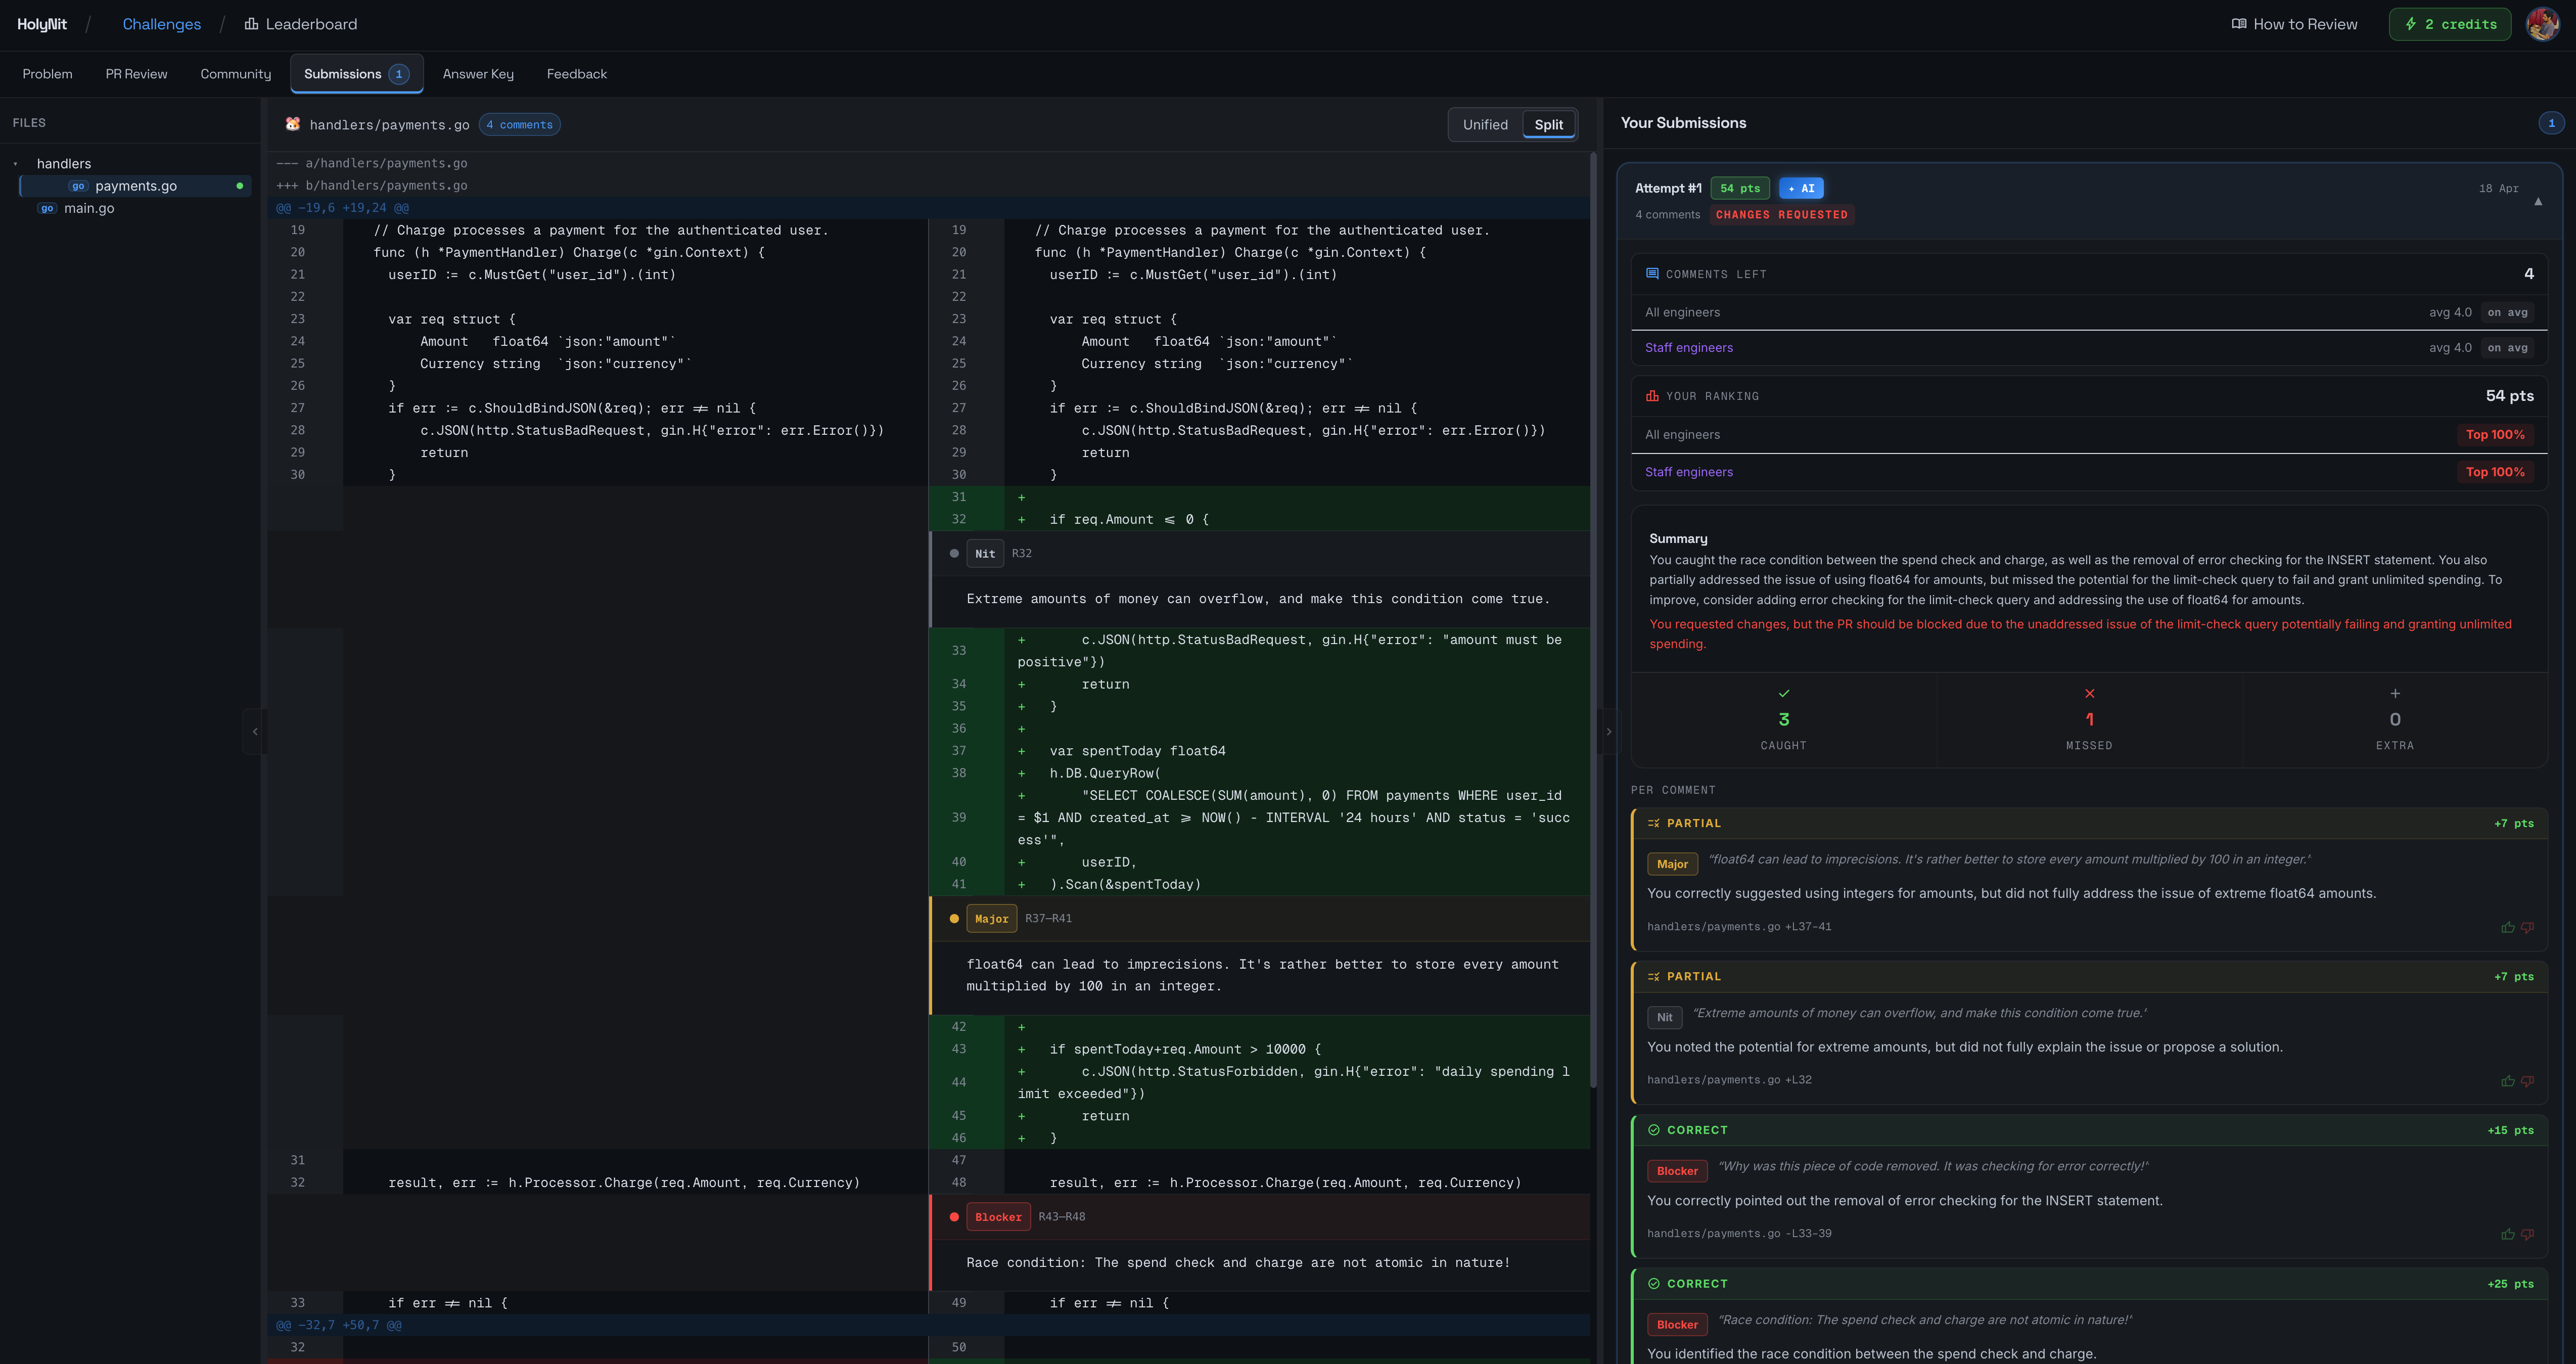The width and height of the screenshot is (2576, 1364).
Task: Select the main.go file
Action: 89,208
